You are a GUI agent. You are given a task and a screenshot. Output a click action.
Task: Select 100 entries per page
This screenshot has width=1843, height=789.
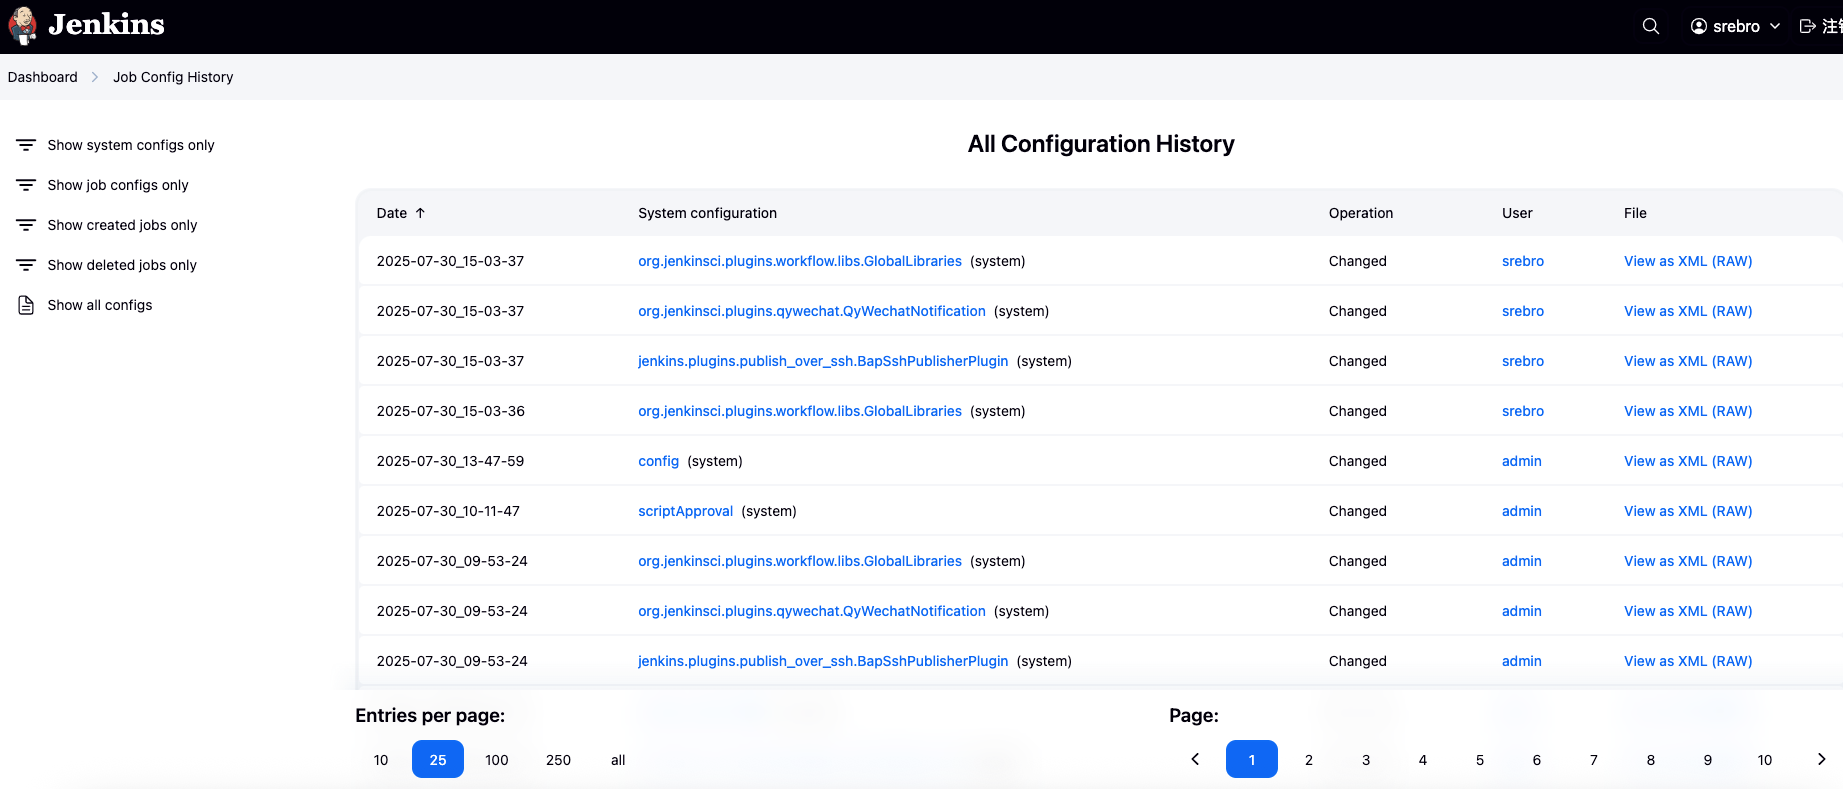pos(497,760)
